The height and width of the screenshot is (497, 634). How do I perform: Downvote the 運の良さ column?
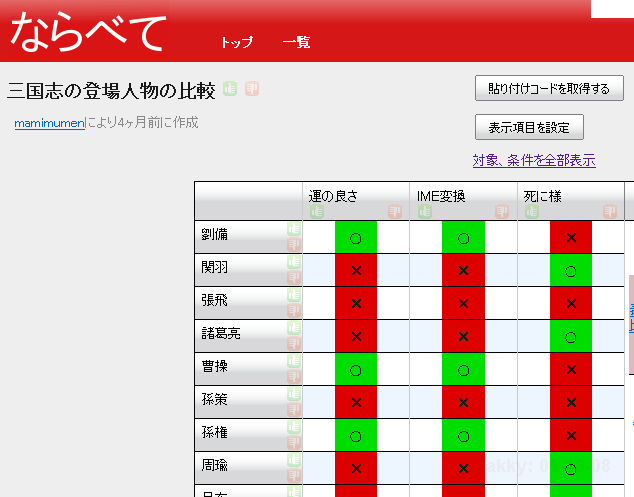coord(395,211)
